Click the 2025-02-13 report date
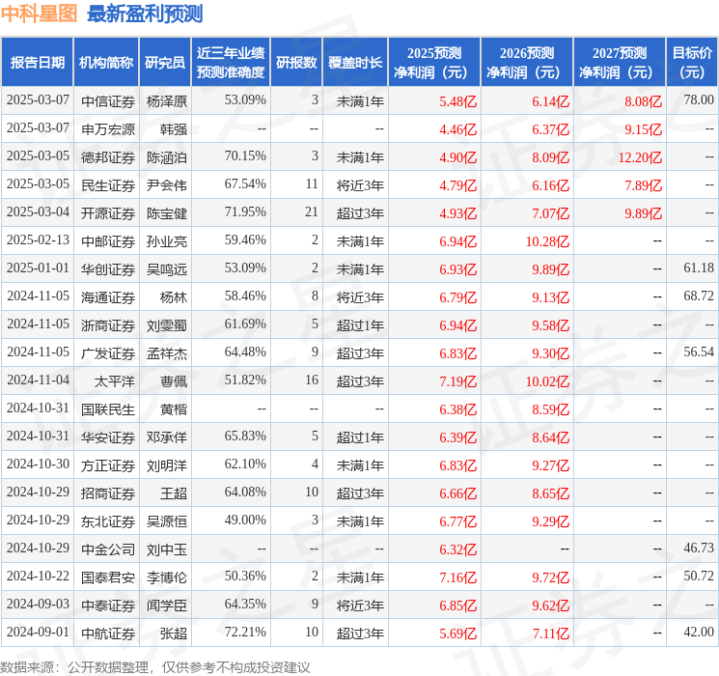719x676 pixels. (x=38, y=239)
